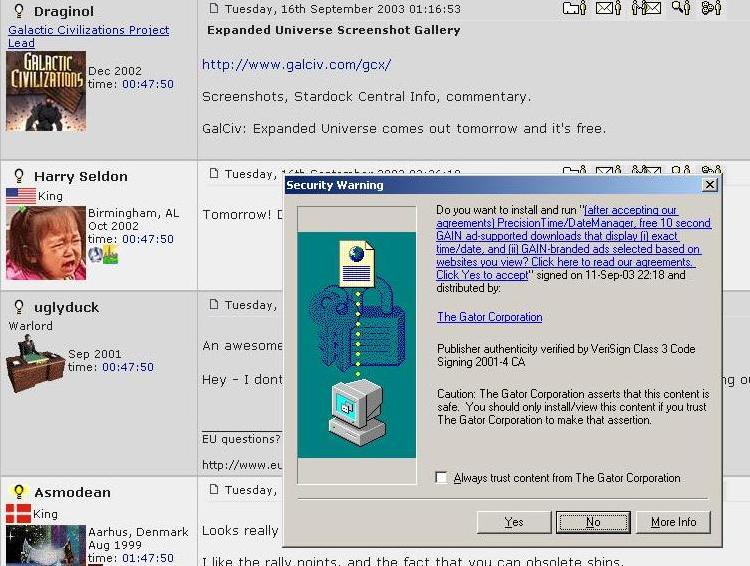Click the document icon before Draginol's post date

click(x=213, y=8)
